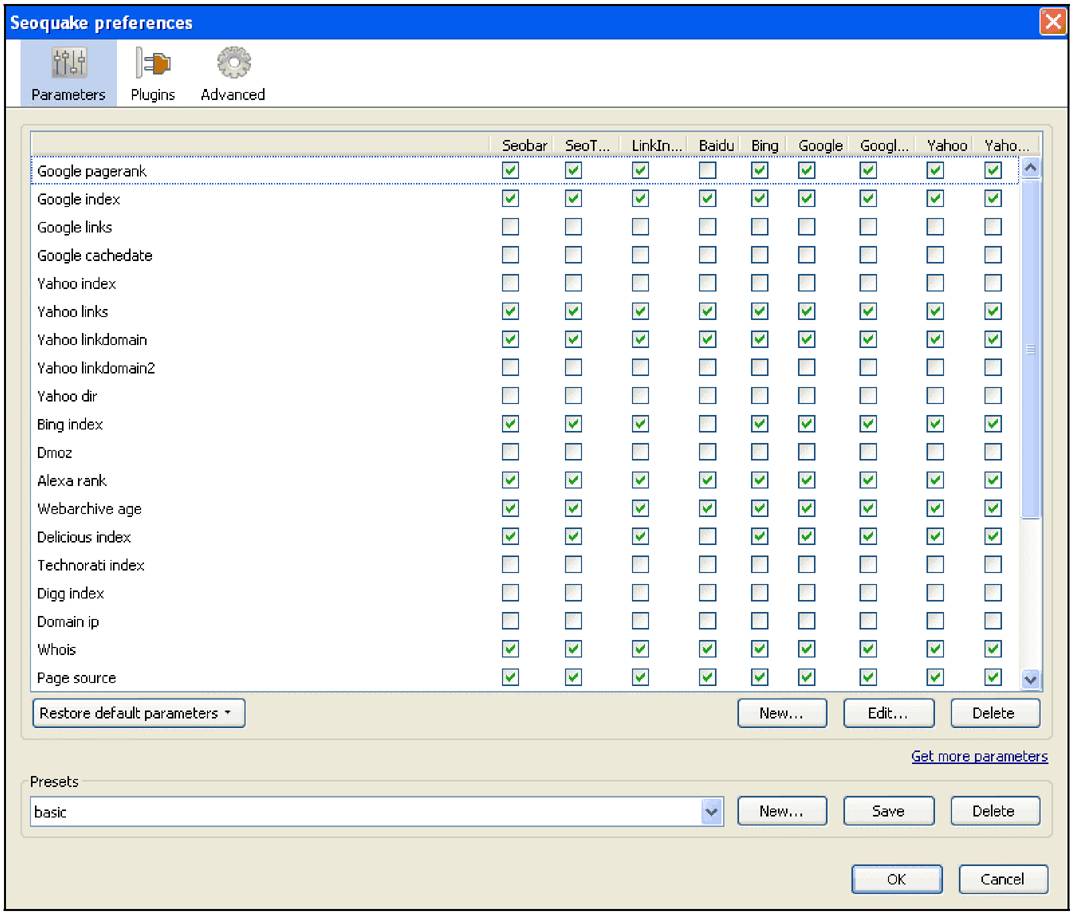The height and width of the screenshot is (914, 1073).
Task: Select the Yahoo linkdomain2 row label
Action: (96, 368)
